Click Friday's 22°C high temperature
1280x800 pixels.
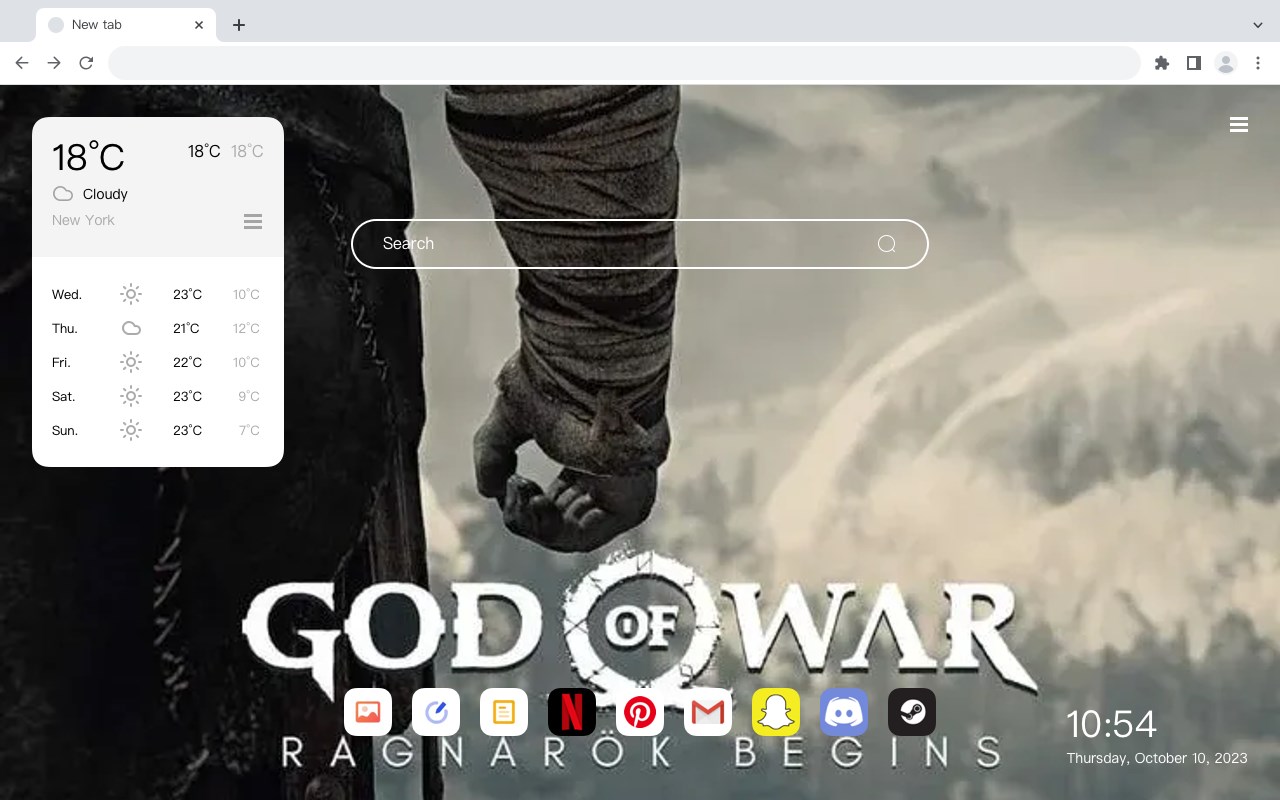tap(187, 362)
